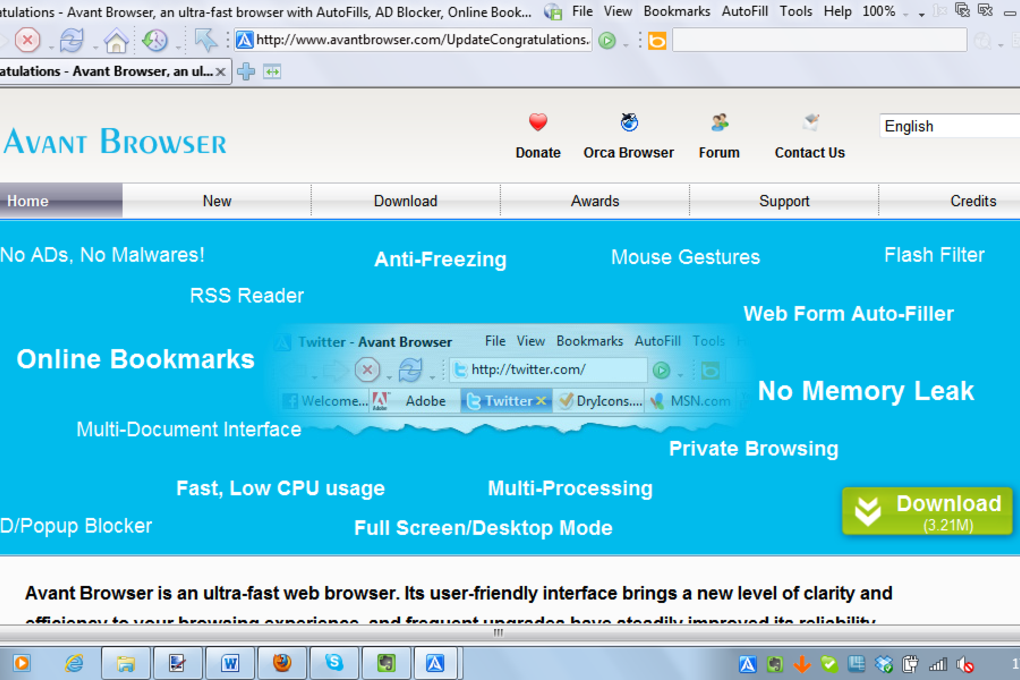
Task: Click the green Download (3.21M) button
Action: point(928,511)
